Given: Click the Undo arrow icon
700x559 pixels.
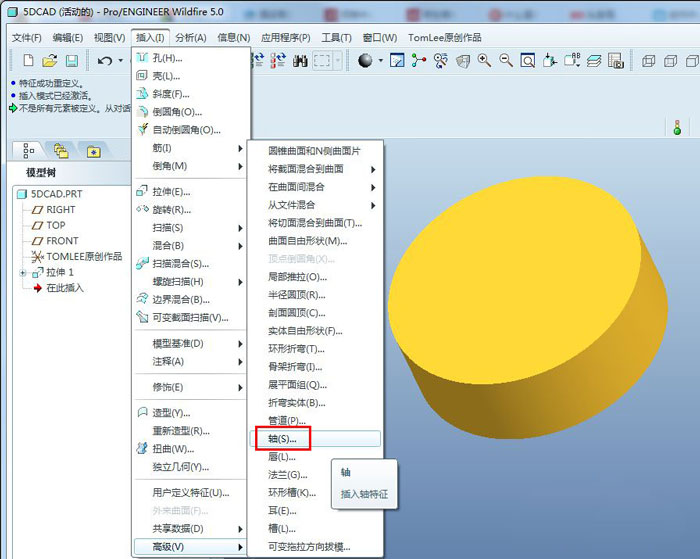Looking at the screenshot, I should tap(104, 61).
